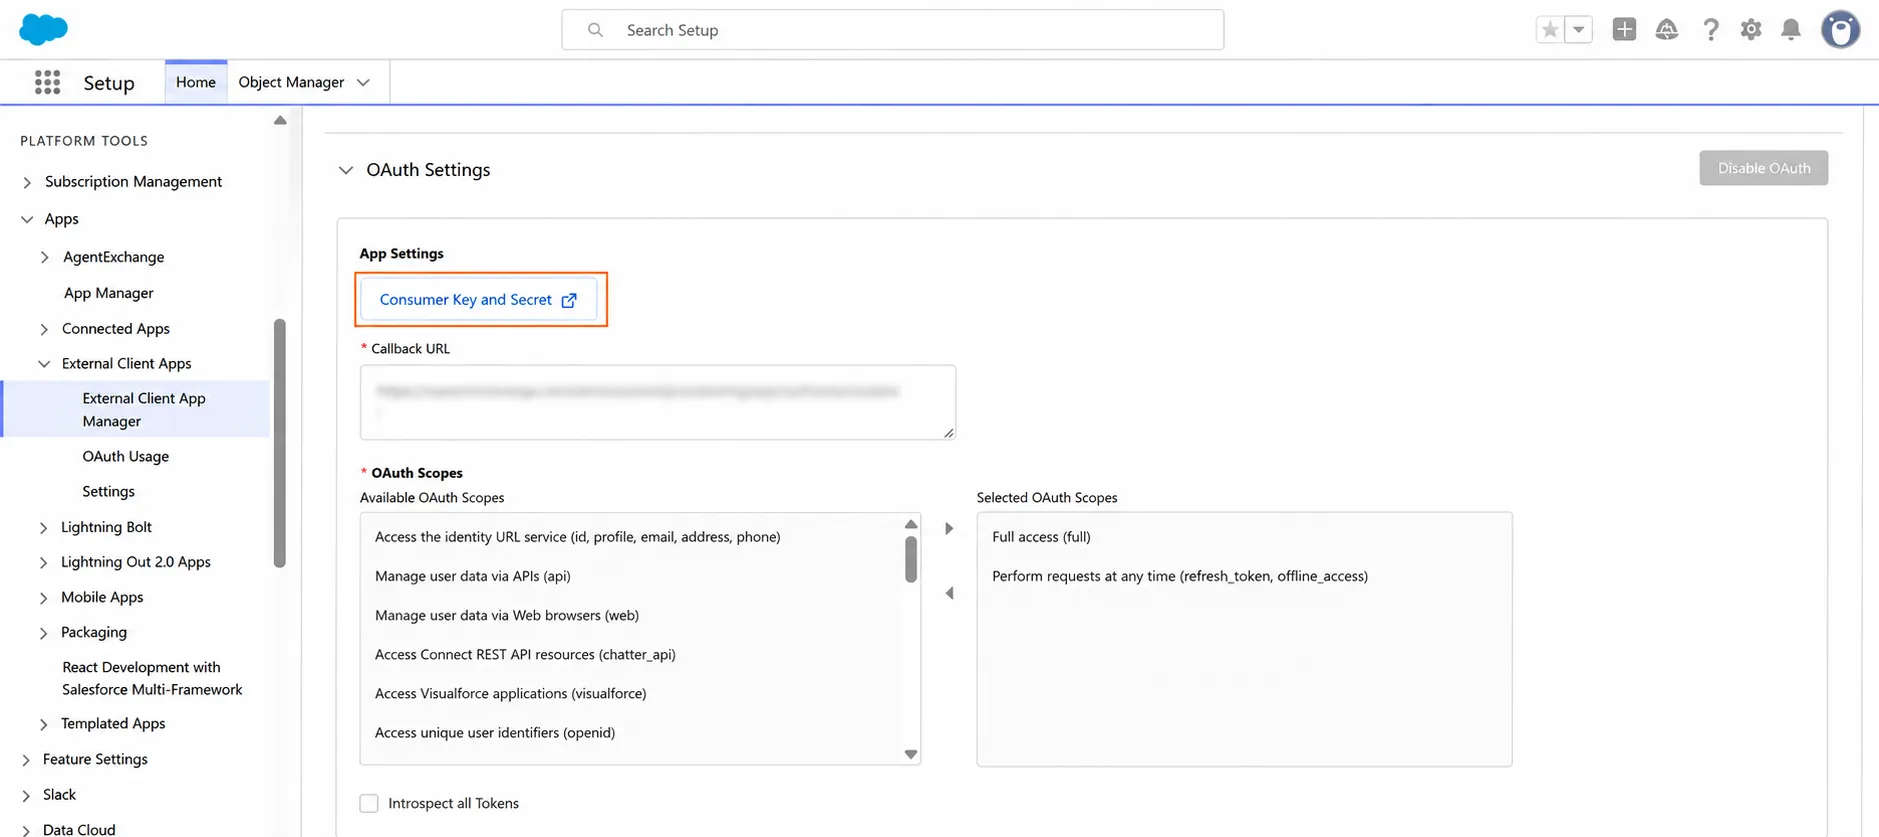Switch to the Home tab

(x=196, y=82)
